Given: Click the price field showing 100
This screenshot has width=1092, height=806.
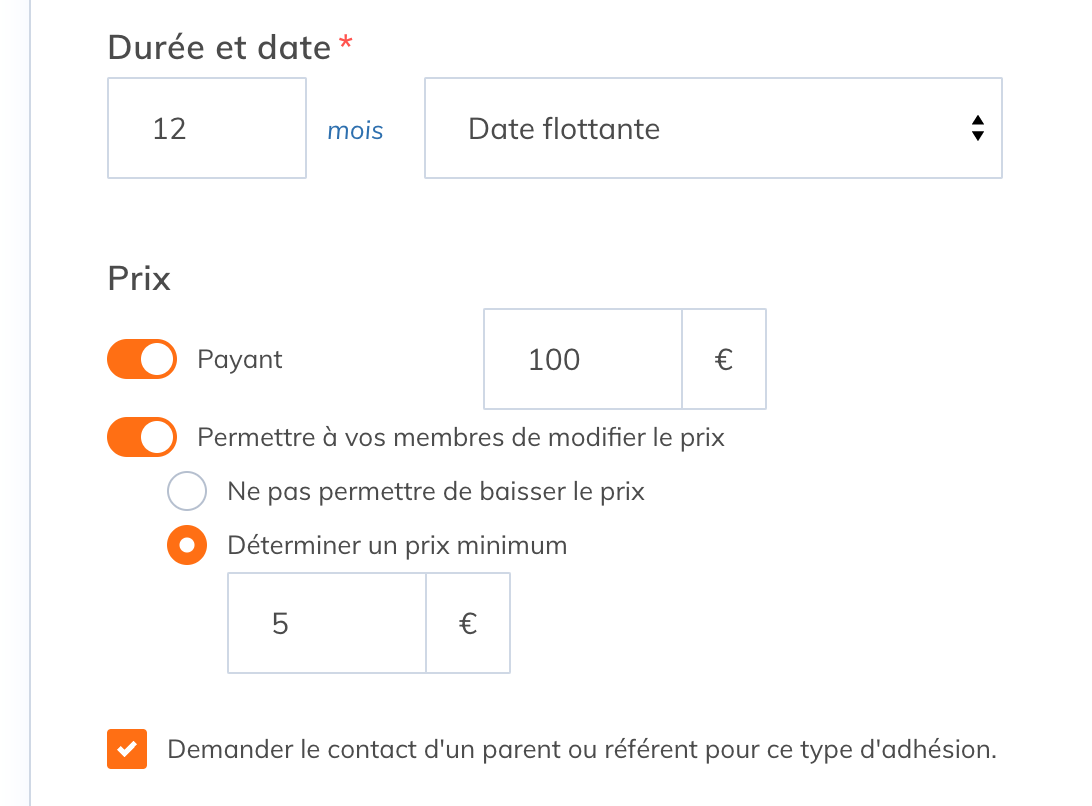Looking at the screenshot, I should click(x=583, y=359).
